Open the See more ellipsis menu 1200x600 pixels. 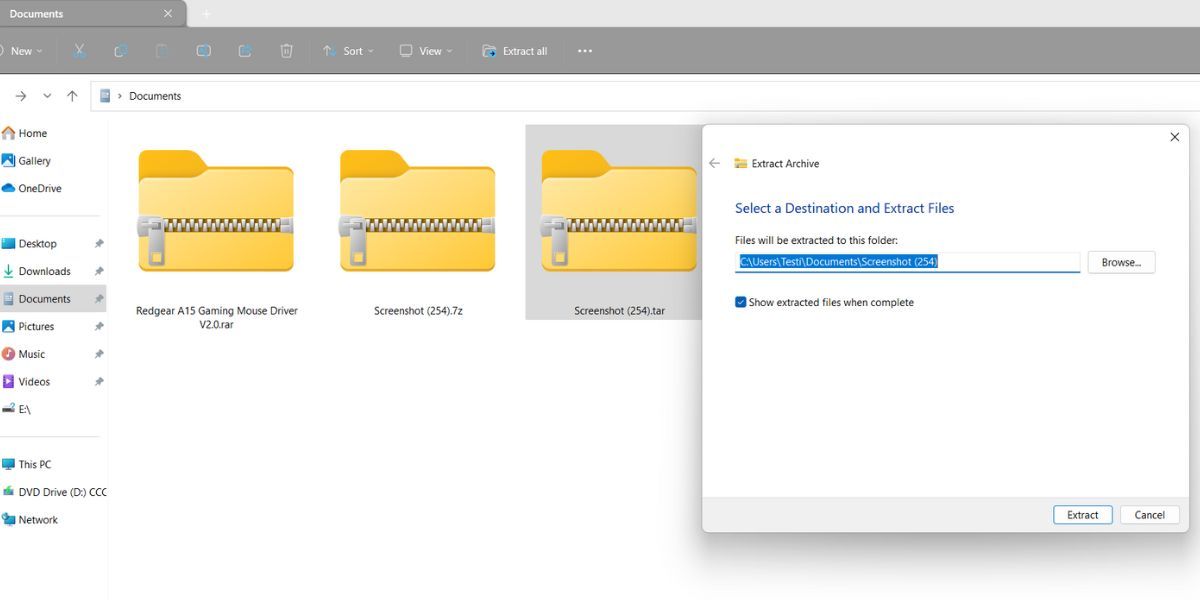coord(585,51)
